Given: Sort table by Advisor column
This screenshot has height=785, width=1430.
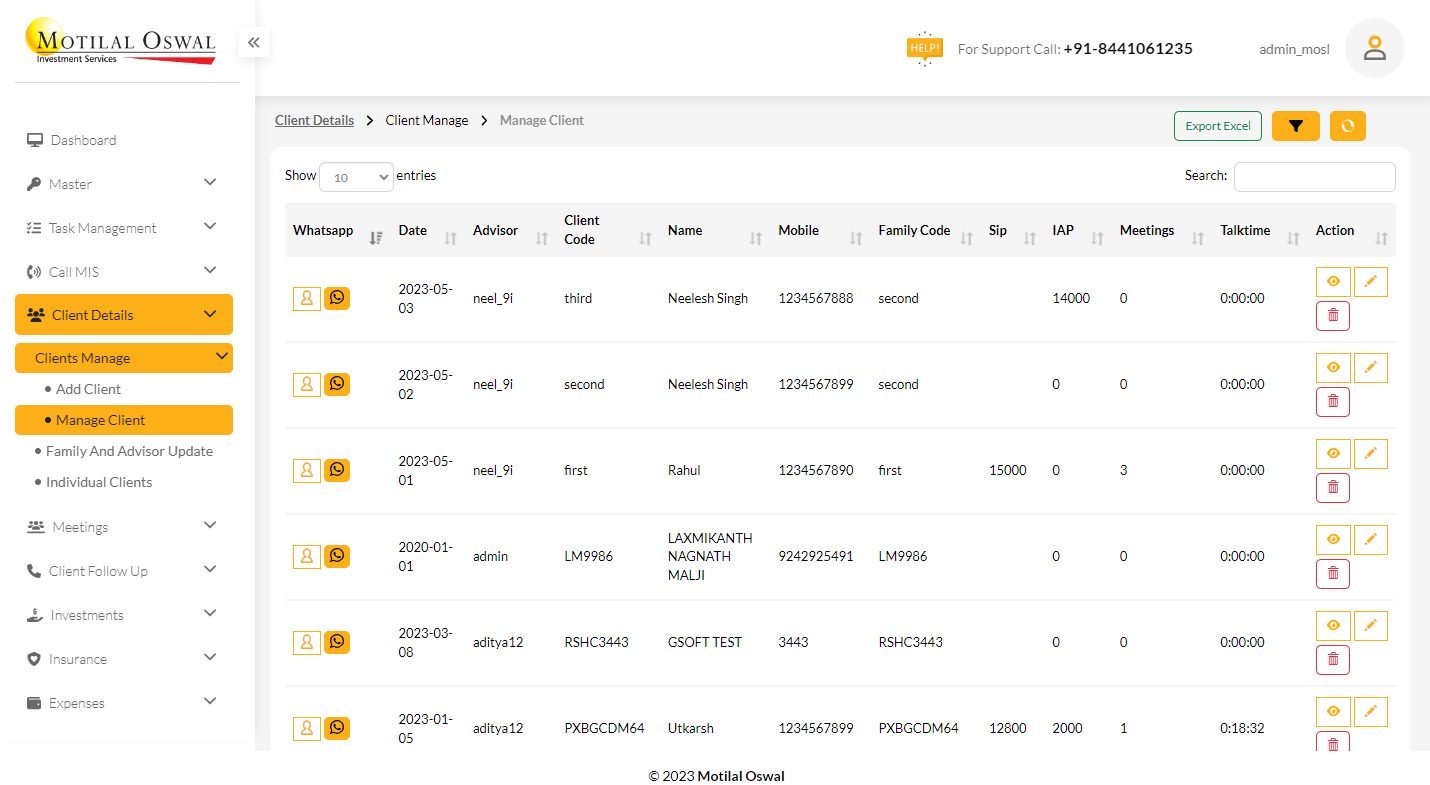Looking at the screenshot, I should (x=510, y=230).
